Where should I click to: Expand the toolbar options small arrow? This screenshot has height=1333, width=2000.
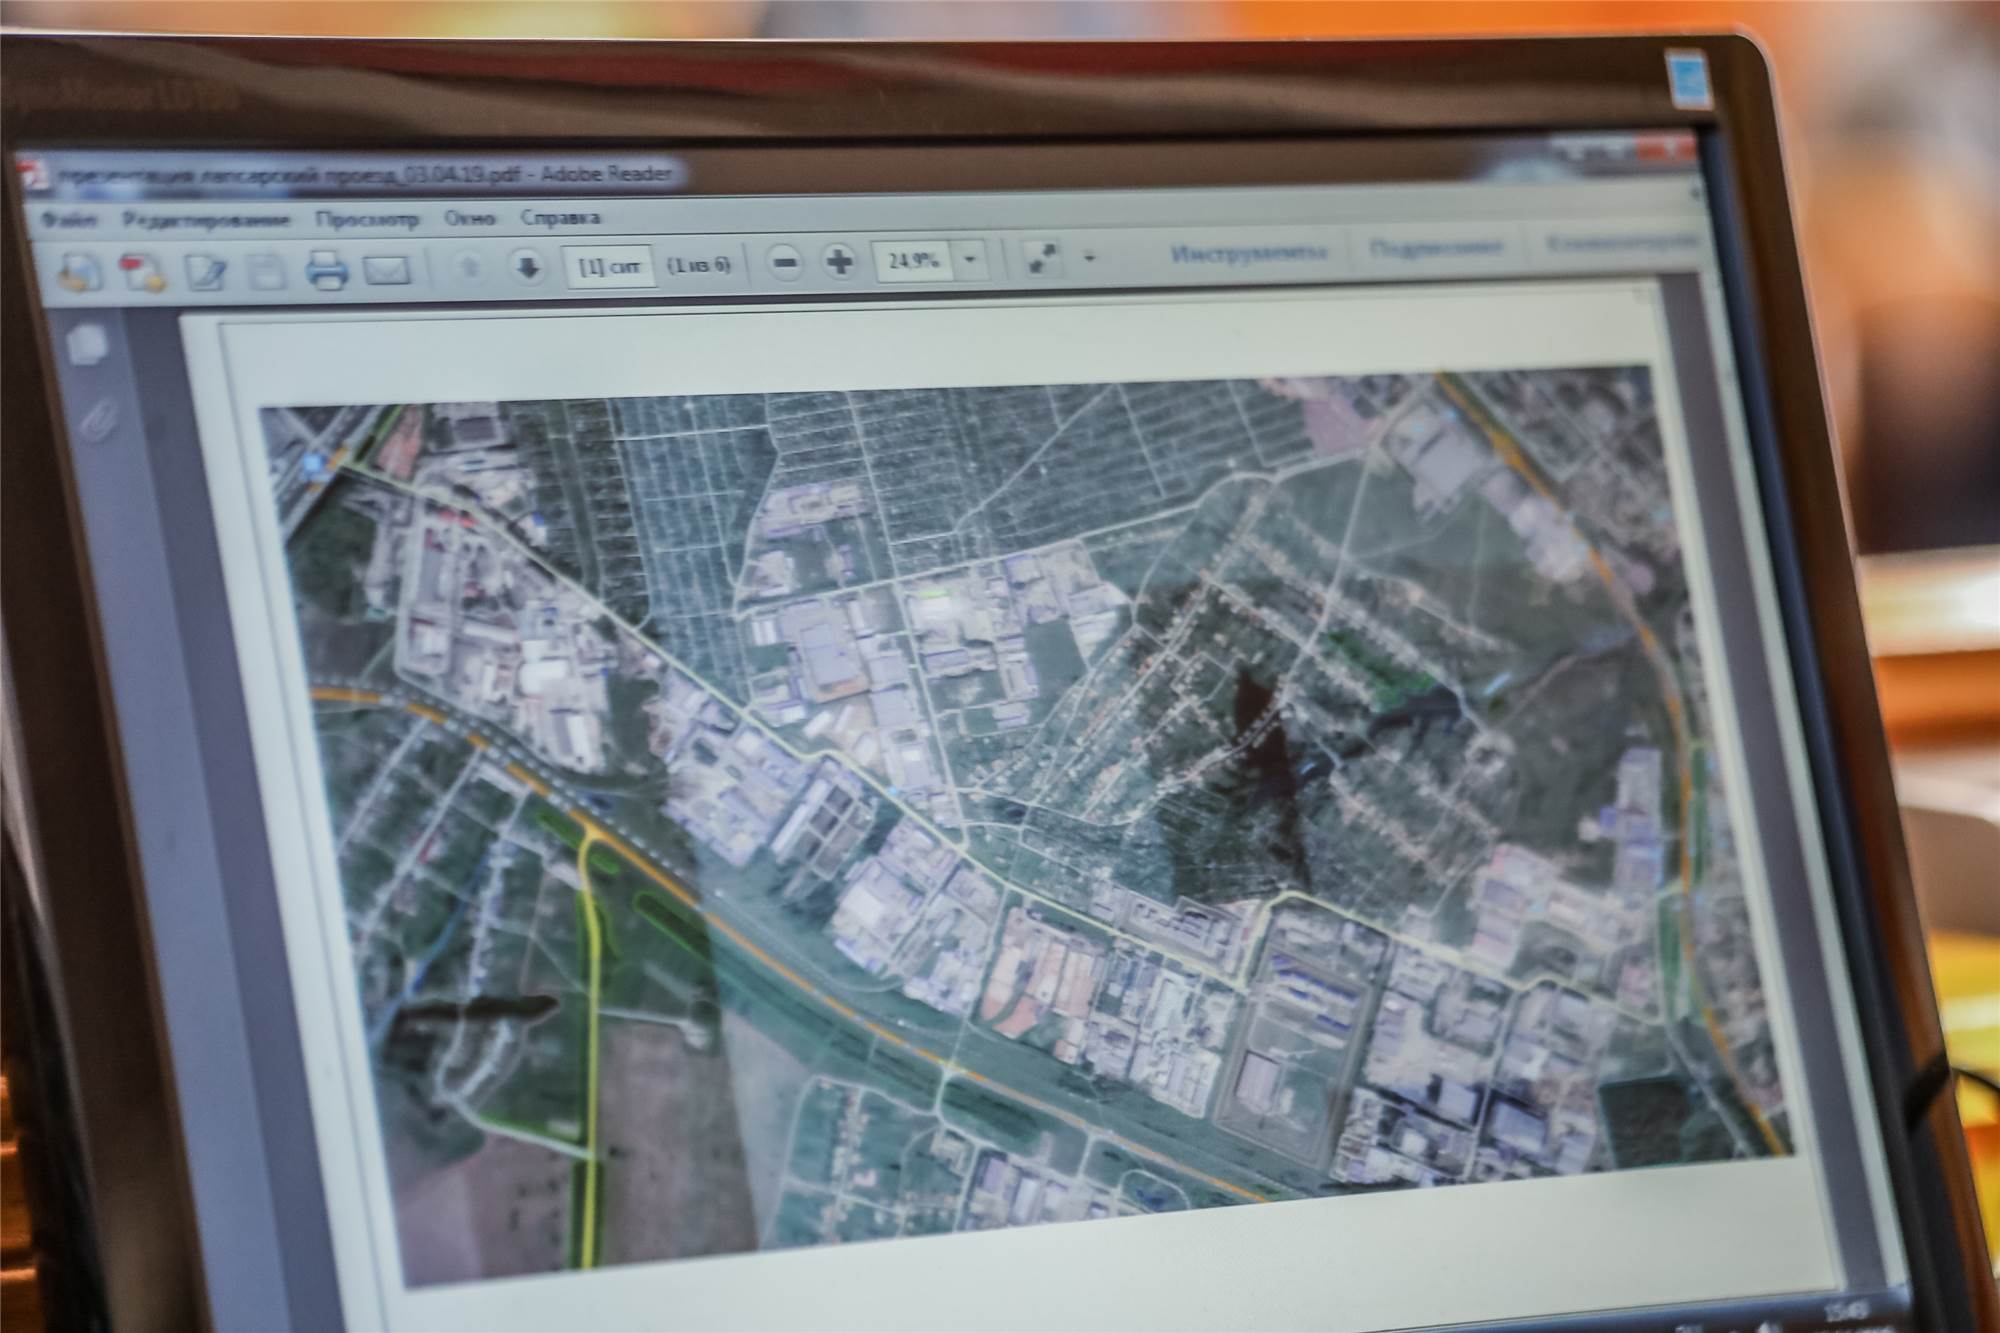point(1090,258)
